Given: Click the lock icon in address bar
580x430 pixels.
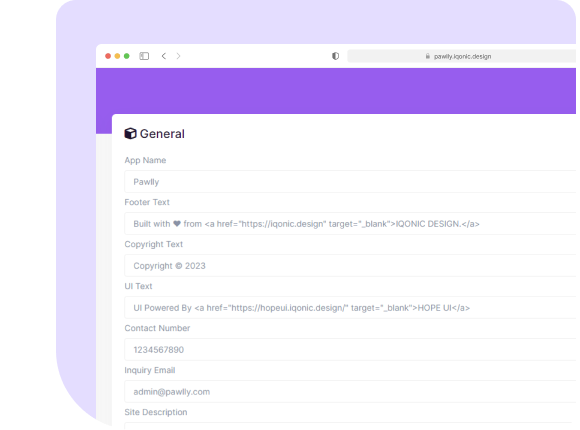Looking at the screenshot, I should click(428, 56).
